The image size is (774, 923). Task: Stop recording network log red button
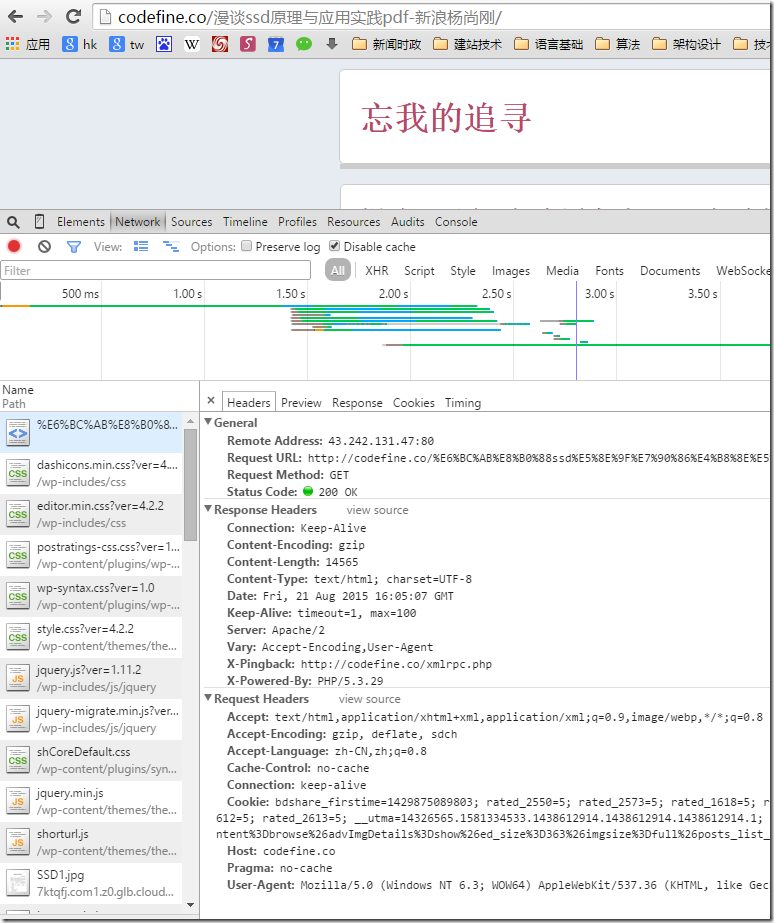pyautogui.click(x=14, y=247)
